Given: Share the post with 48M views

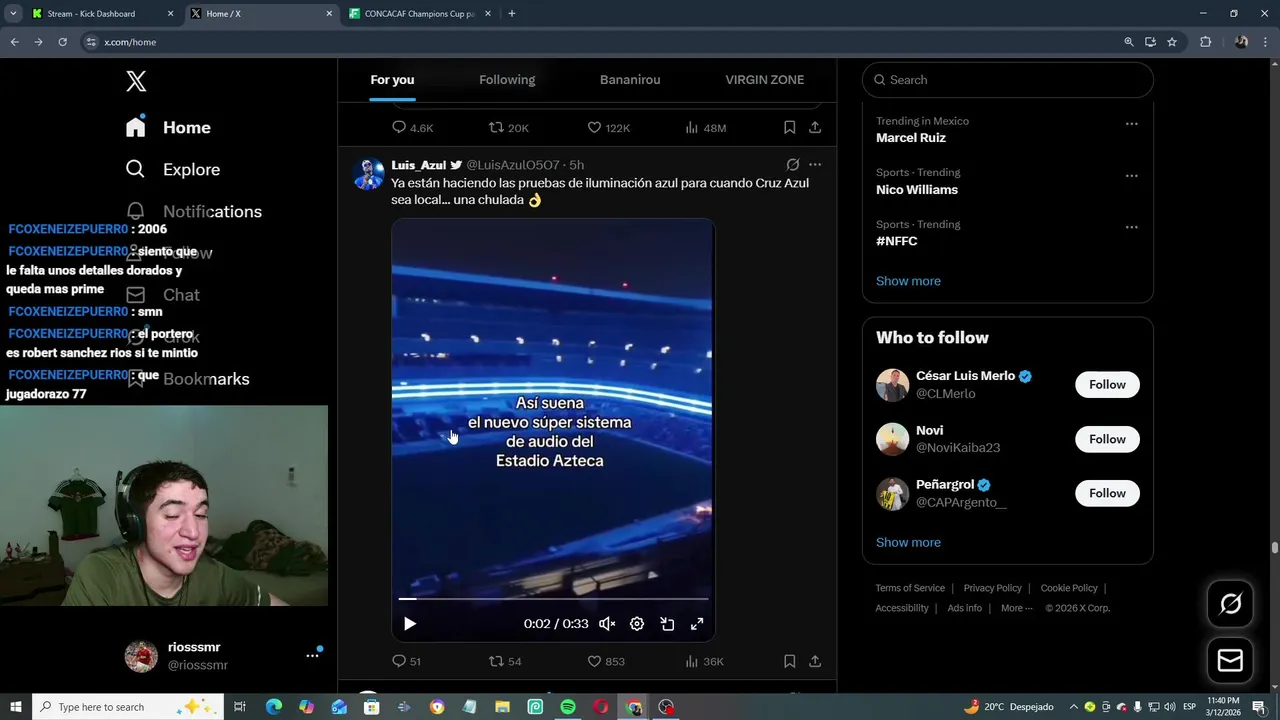Looking at the screenshot, I should point(815,127).
